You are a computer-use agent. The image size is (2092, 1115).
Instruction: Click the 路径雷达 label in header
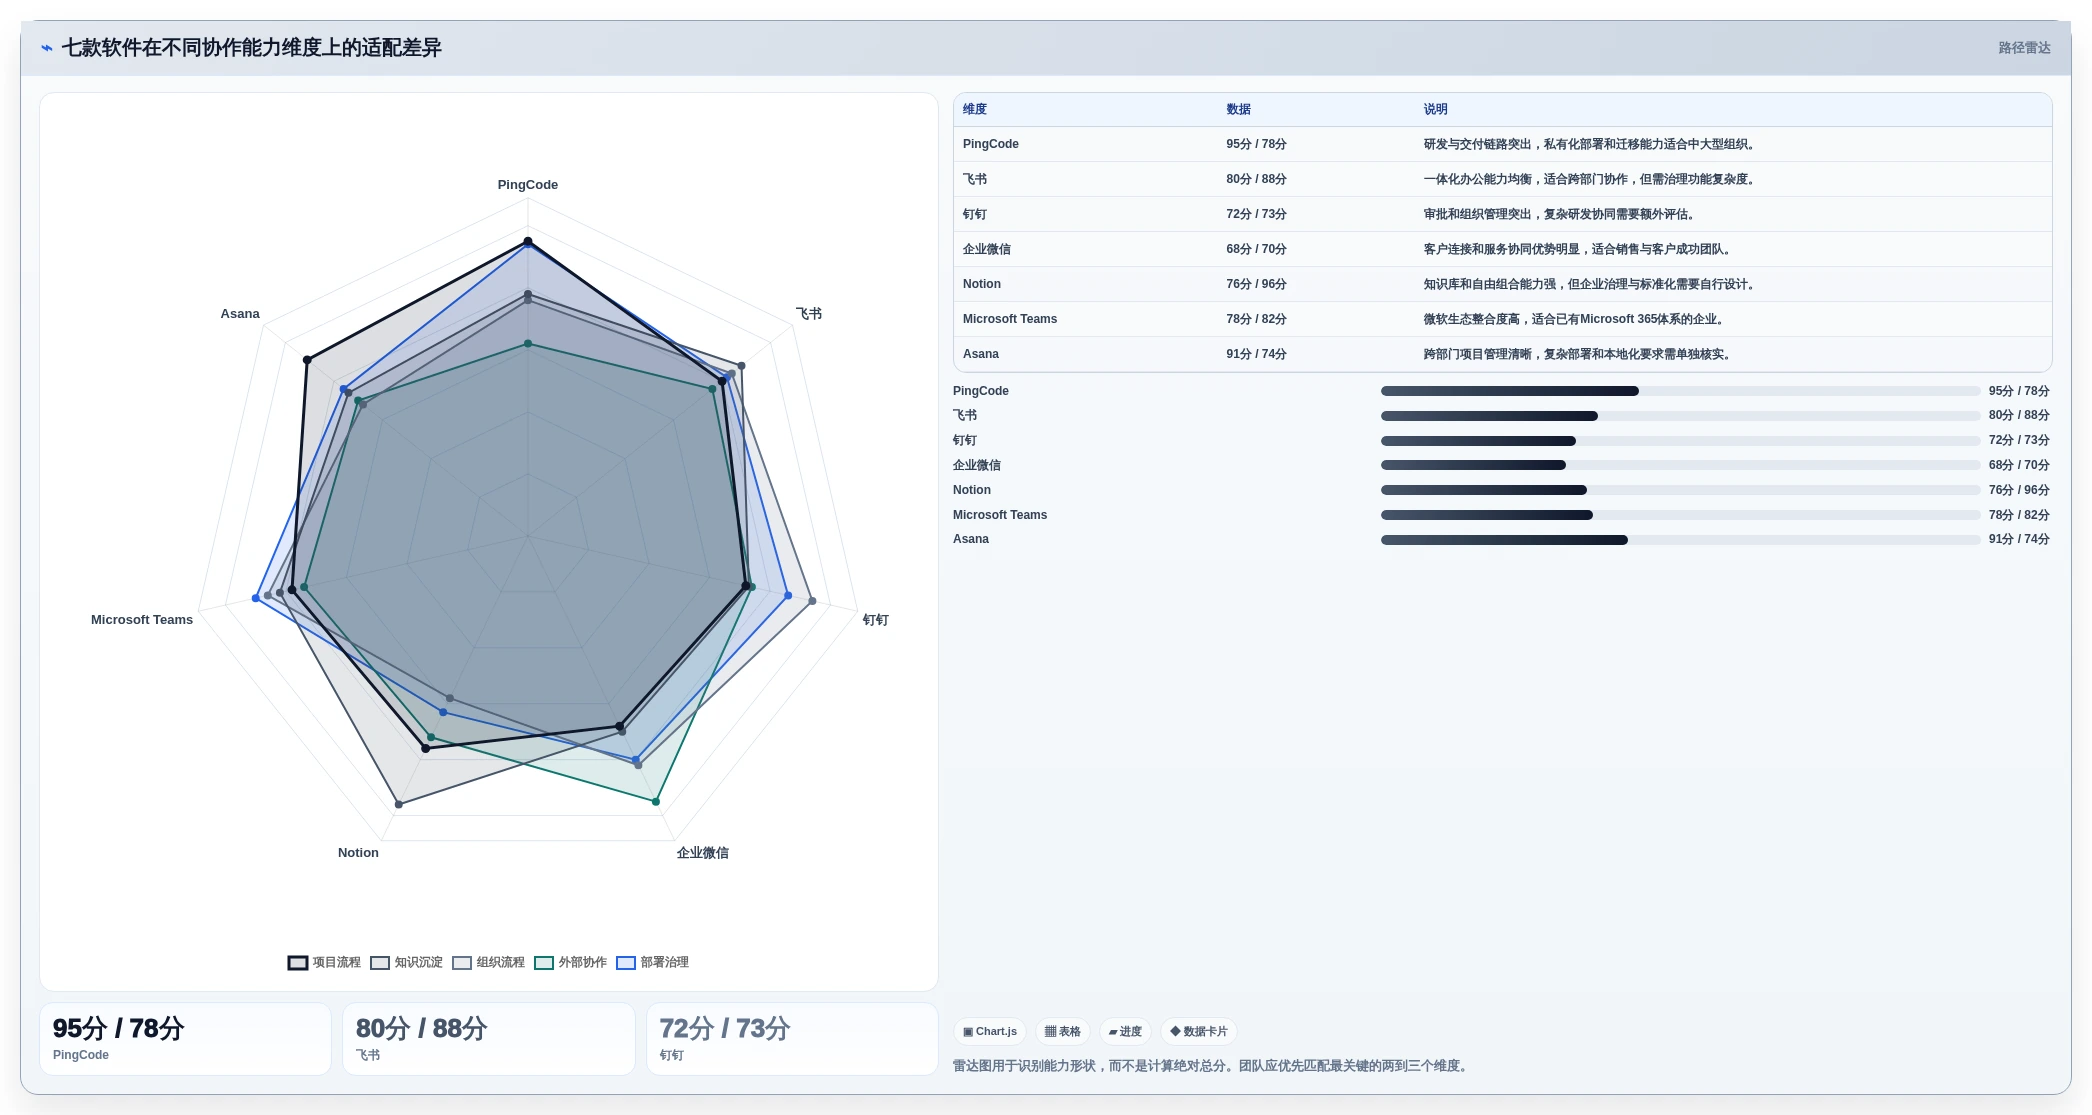click(2024, 48)
